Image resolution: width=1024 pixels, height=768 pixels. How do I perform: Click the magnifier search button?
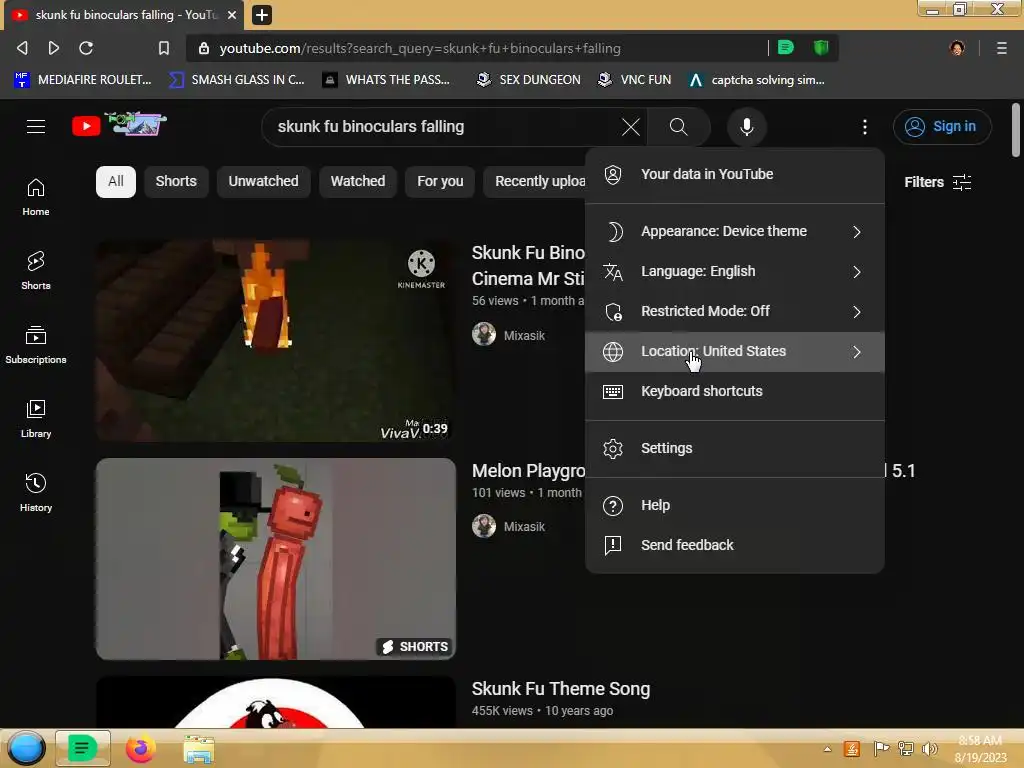tap(679, 127)
